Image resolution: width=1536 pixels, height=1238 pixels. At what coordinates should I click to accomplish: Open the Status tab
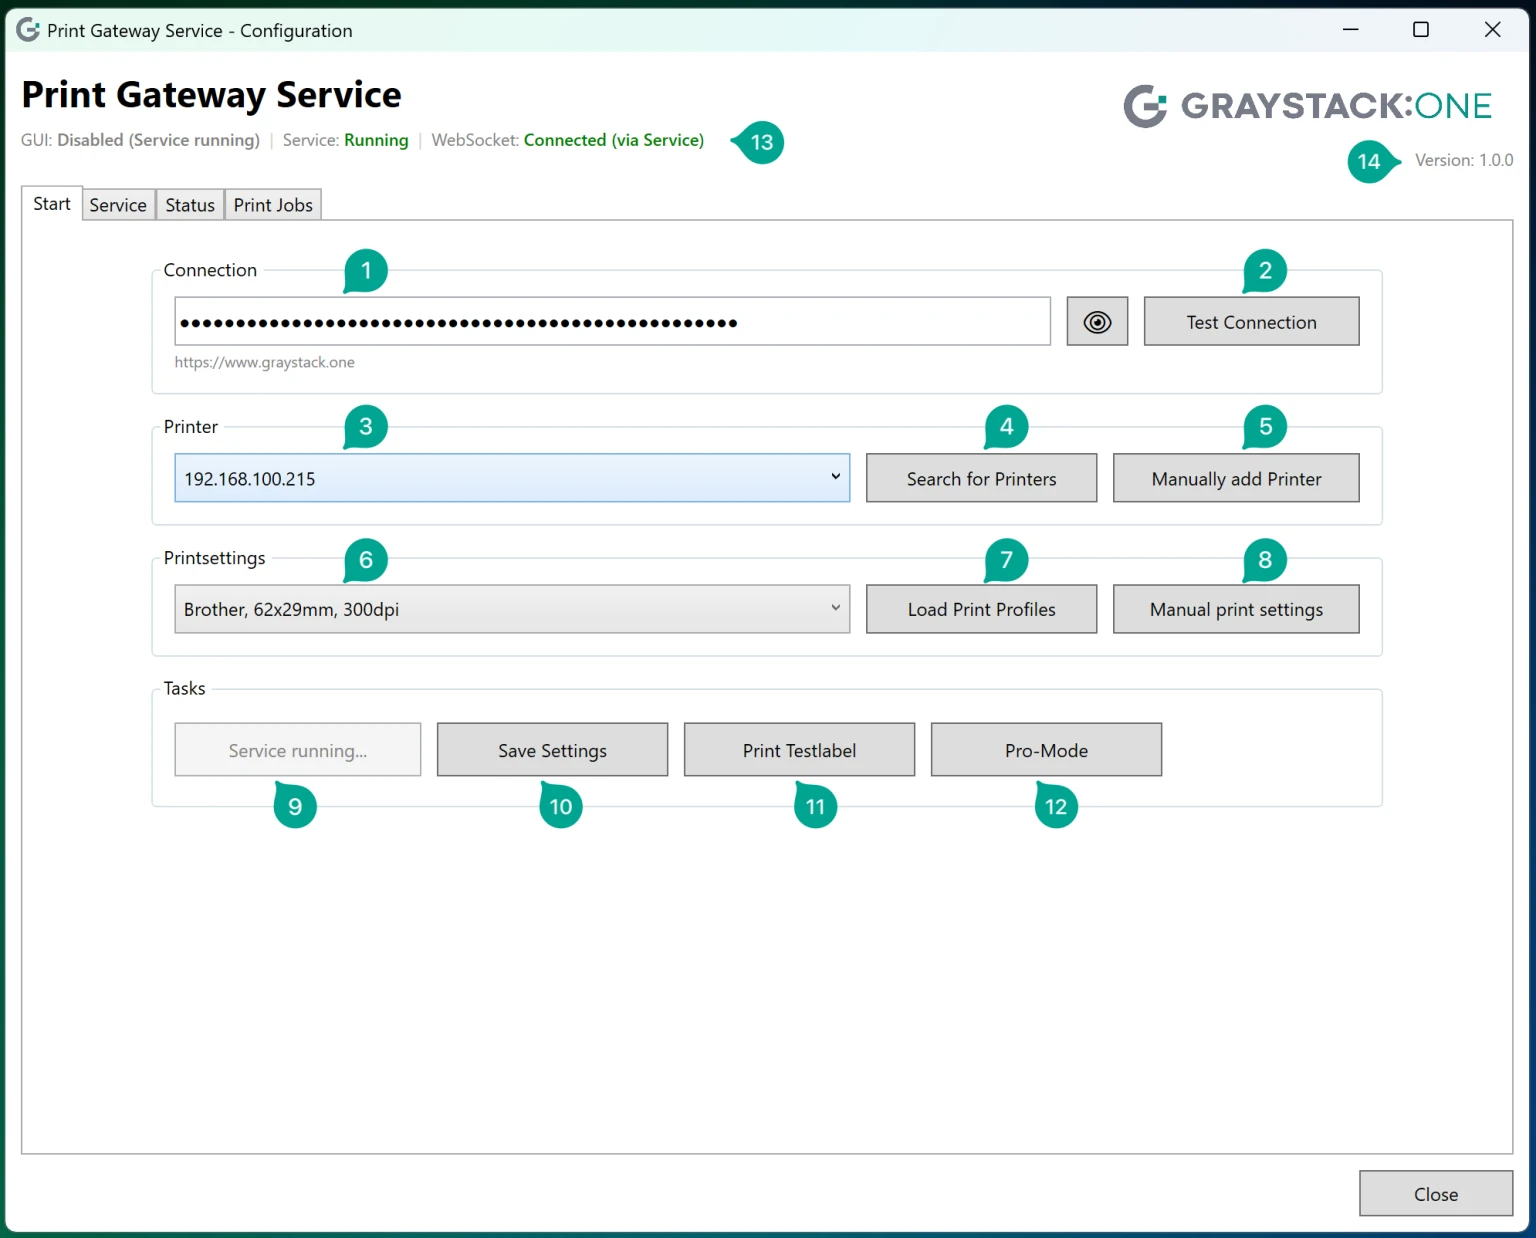(x=190, y=205)
